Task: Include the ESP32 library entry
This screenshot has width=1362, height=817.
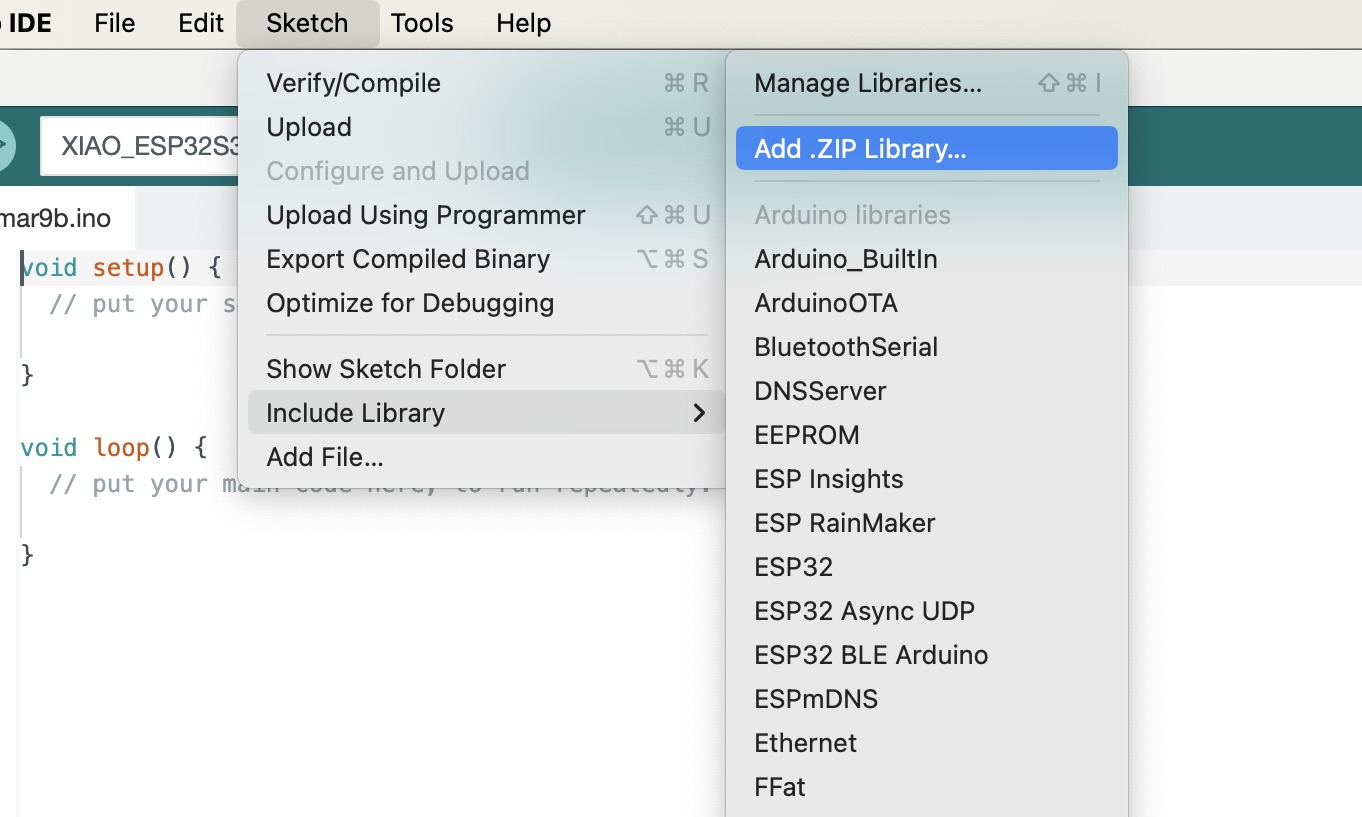Action: pyautogui.click(x=927, y=567)
